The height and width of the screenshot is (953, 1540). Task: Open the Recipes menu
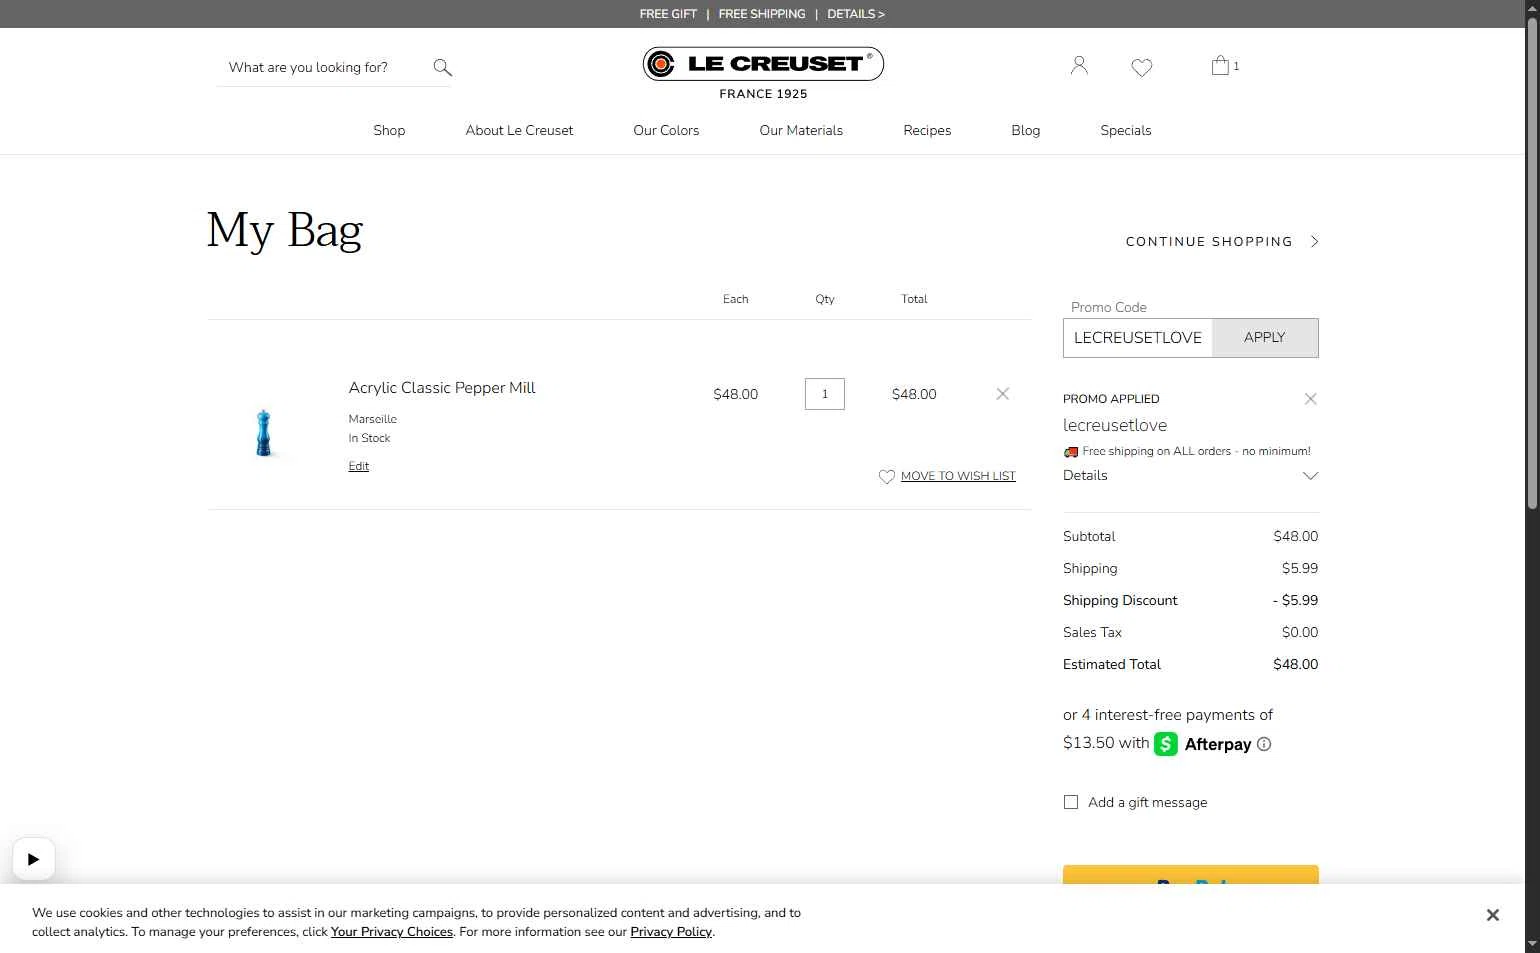(927, 130)
